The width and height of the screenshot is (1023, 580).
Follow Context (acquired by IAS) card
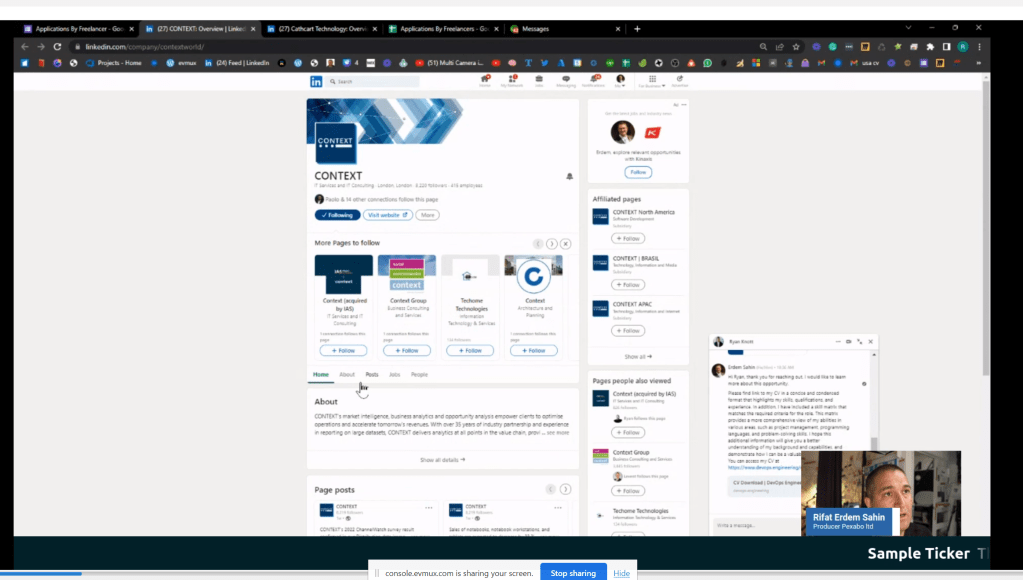click(343, 350)
